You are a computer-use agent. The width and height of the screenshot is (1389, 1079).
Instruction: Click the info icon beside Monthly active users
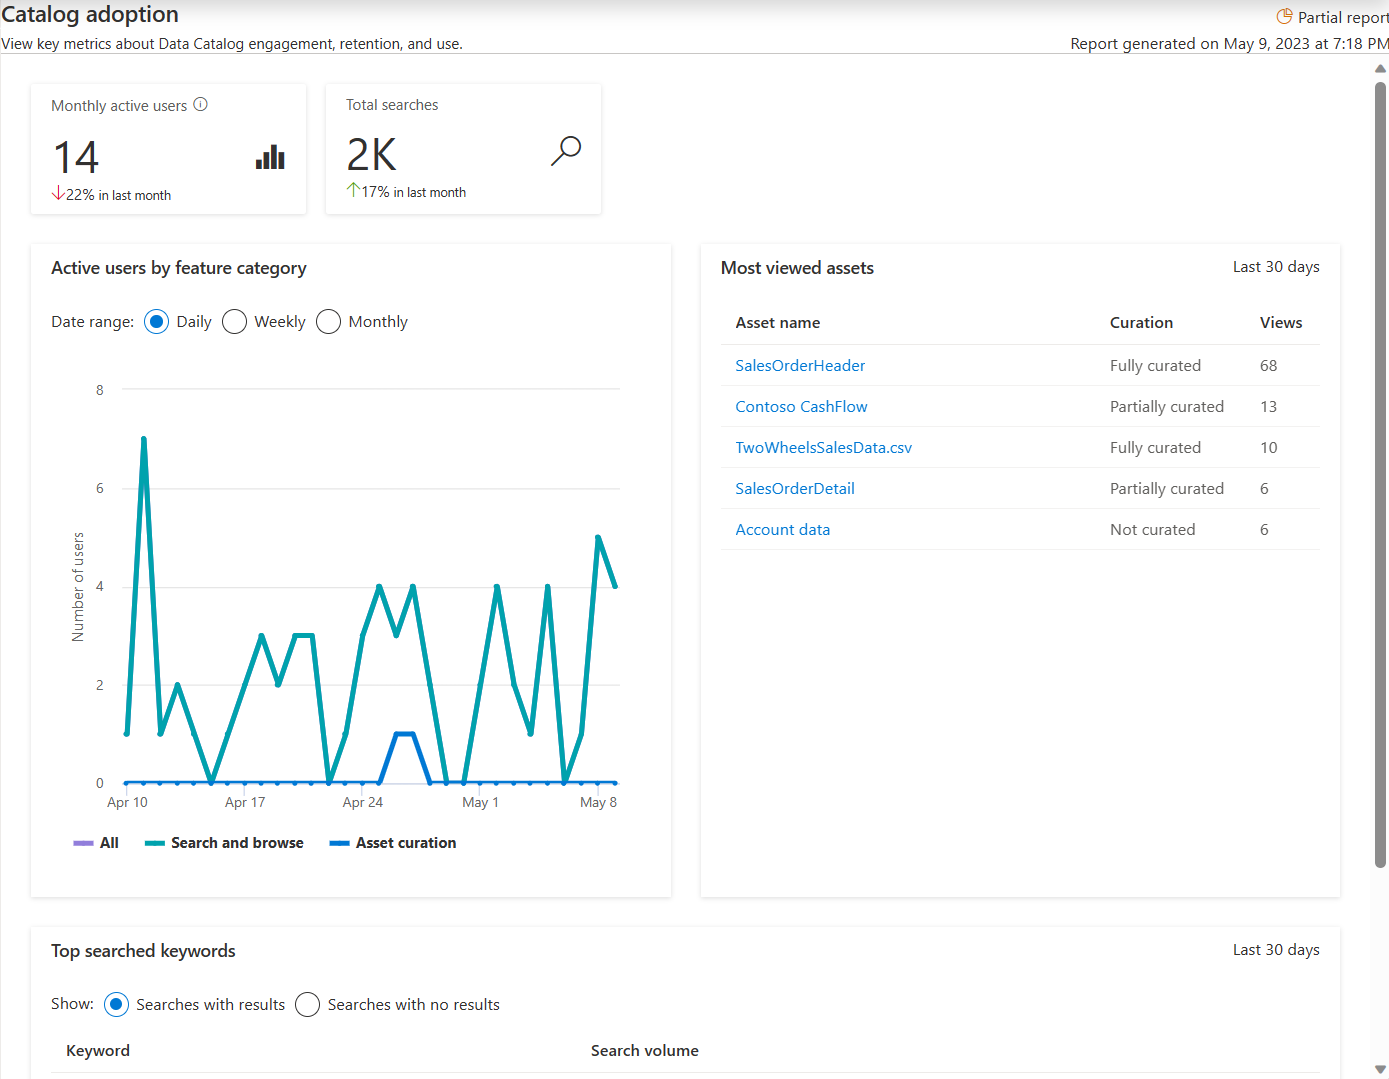tap(200, 105)
